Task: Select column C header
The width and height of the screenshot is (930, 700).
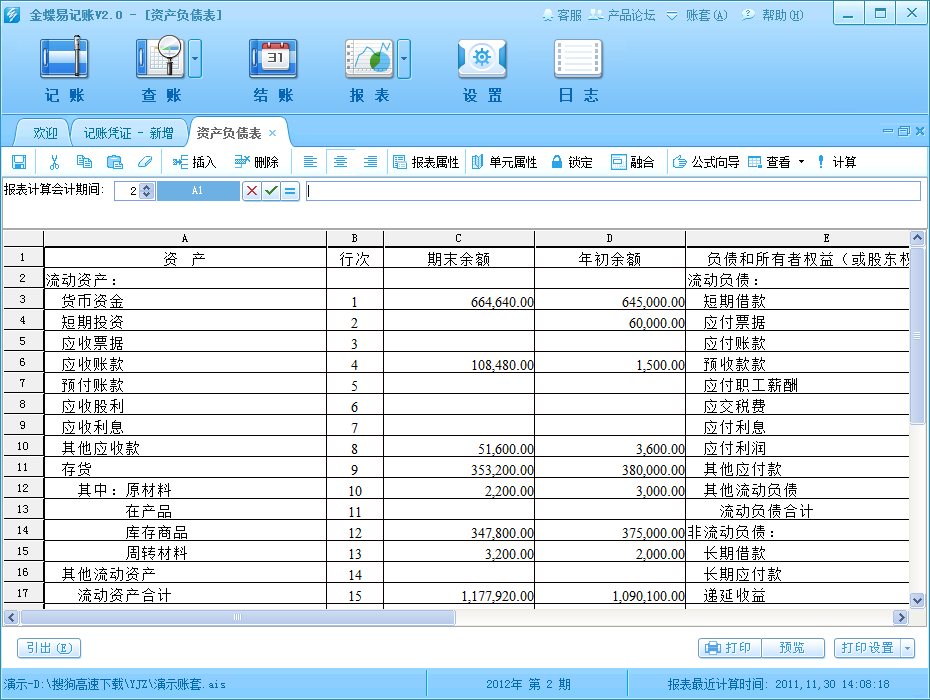Action: tap(458, 238)
